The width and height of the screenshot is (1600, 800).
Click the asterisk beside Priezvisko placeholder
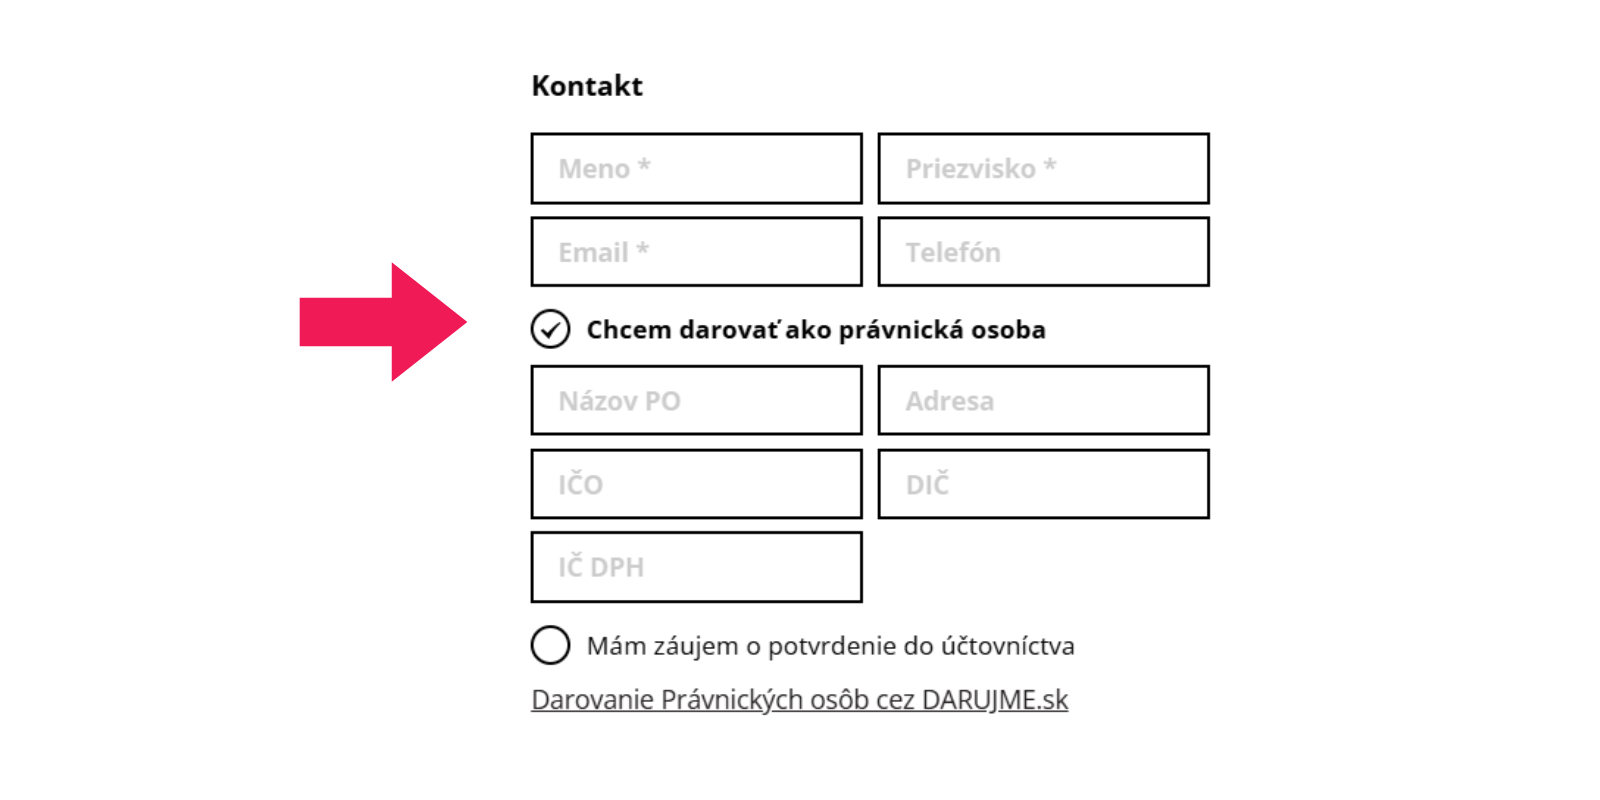tap(1050, 165)
